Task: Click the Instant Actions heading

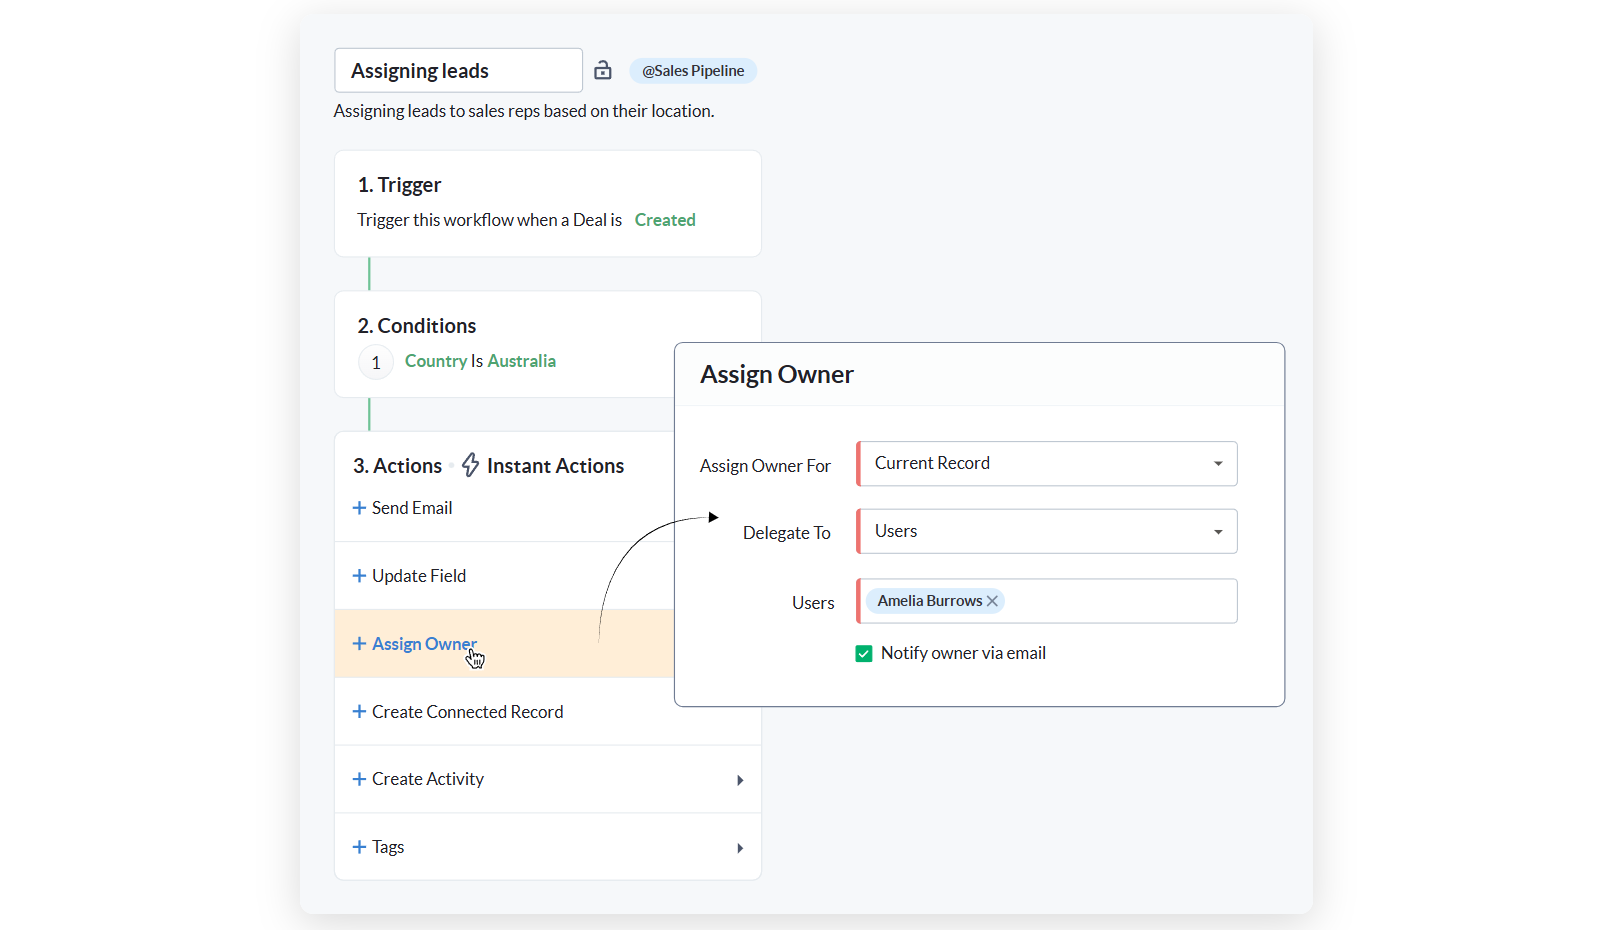Action: click(x=555, y=466)
